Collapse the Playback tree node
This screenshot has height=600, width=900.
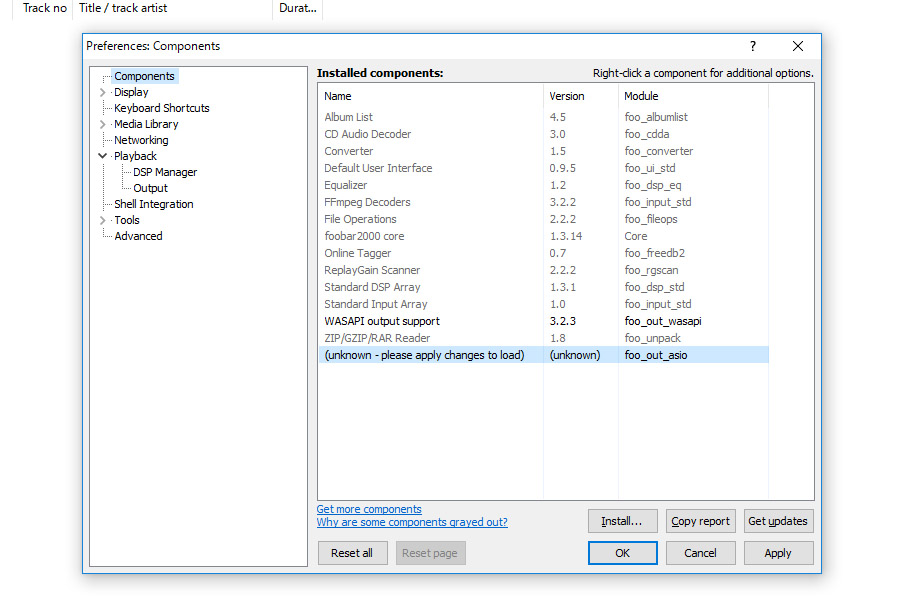pos(102,156)
